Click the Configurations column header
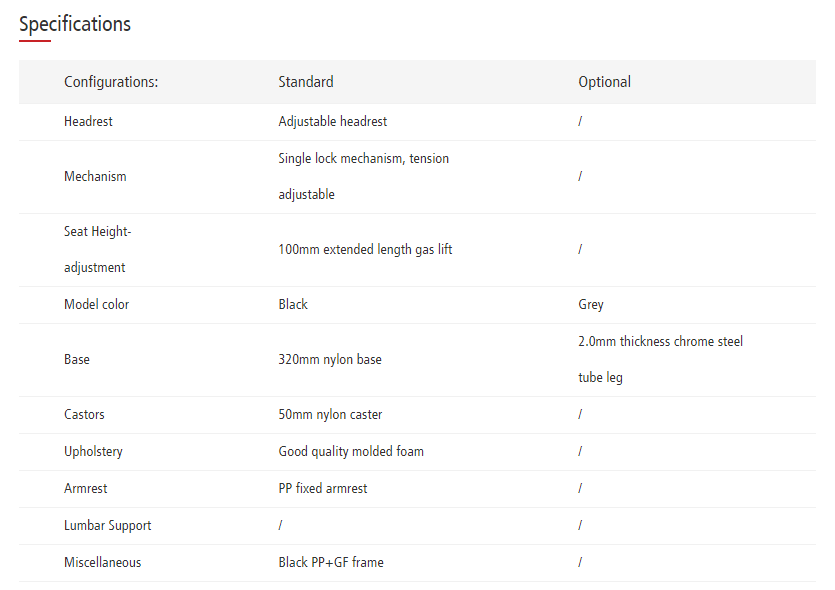This screenshot has height=590, width=835. [111, 82]
